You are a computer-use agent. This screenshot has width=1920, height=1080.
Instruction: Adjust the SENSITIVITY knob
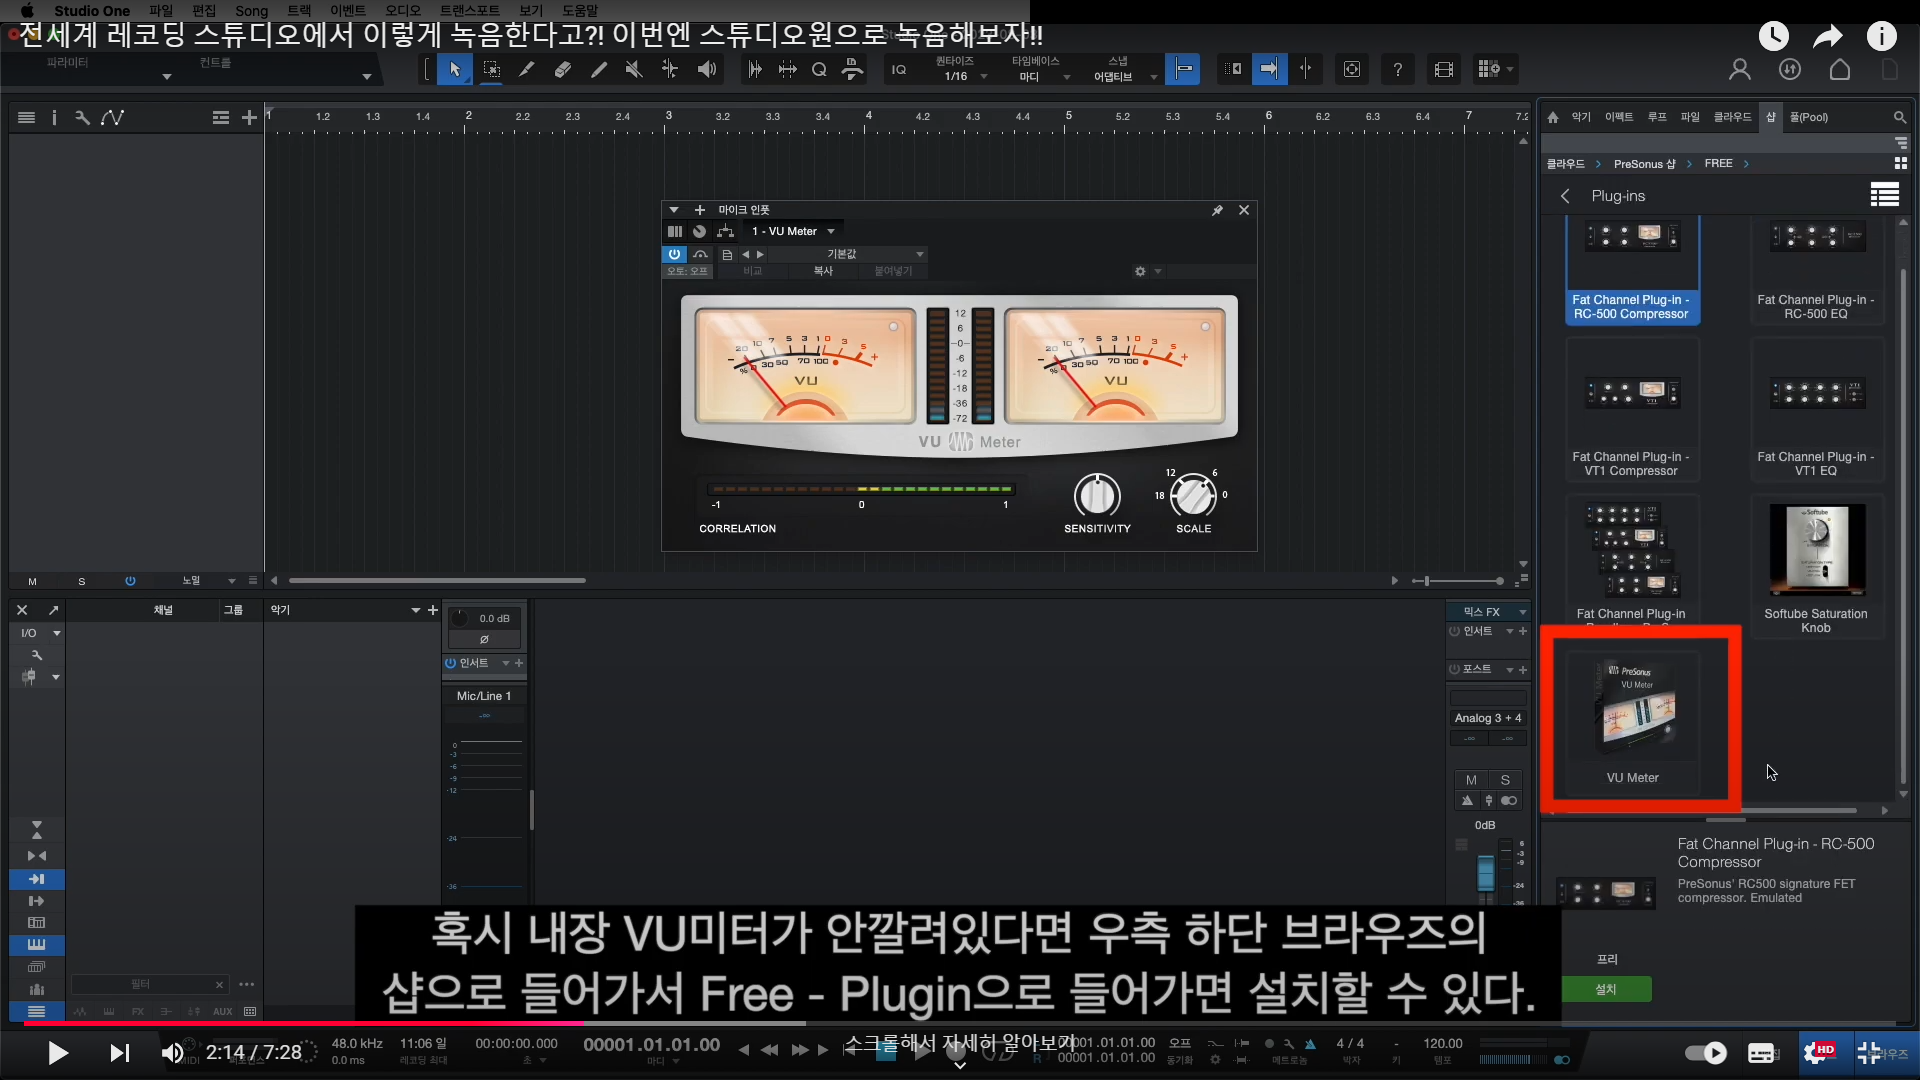(x=1096, y=495)
